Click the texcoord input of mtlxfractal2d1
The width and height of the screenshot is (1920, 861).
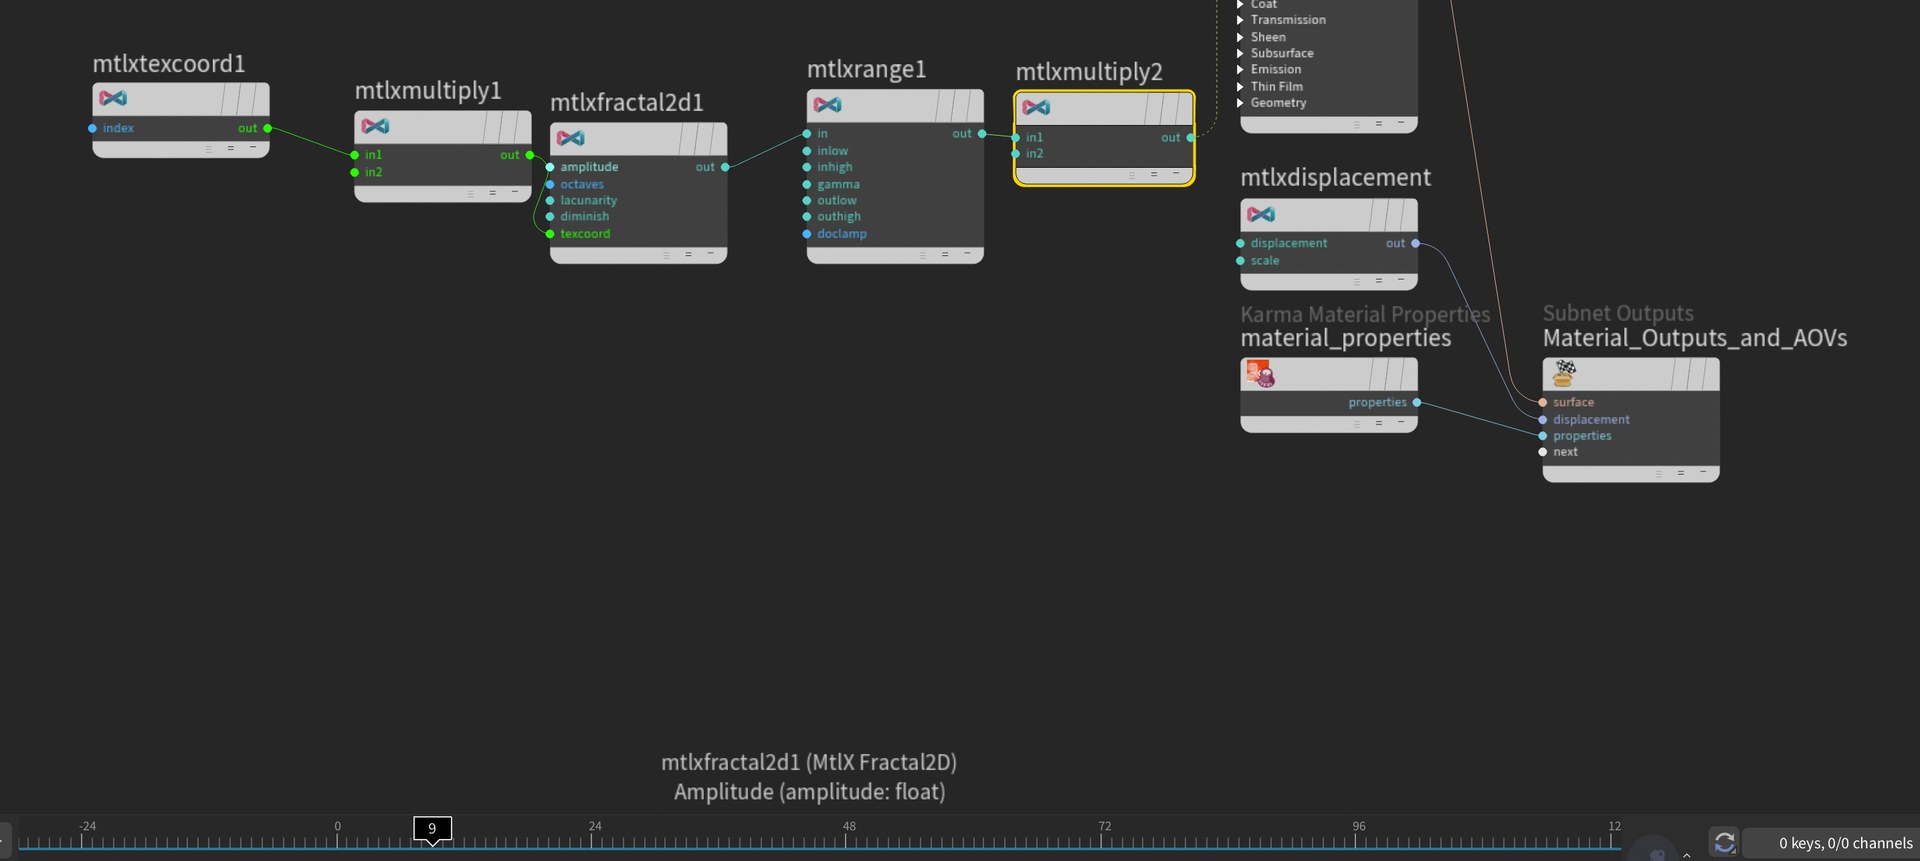(x=550, y=234)
